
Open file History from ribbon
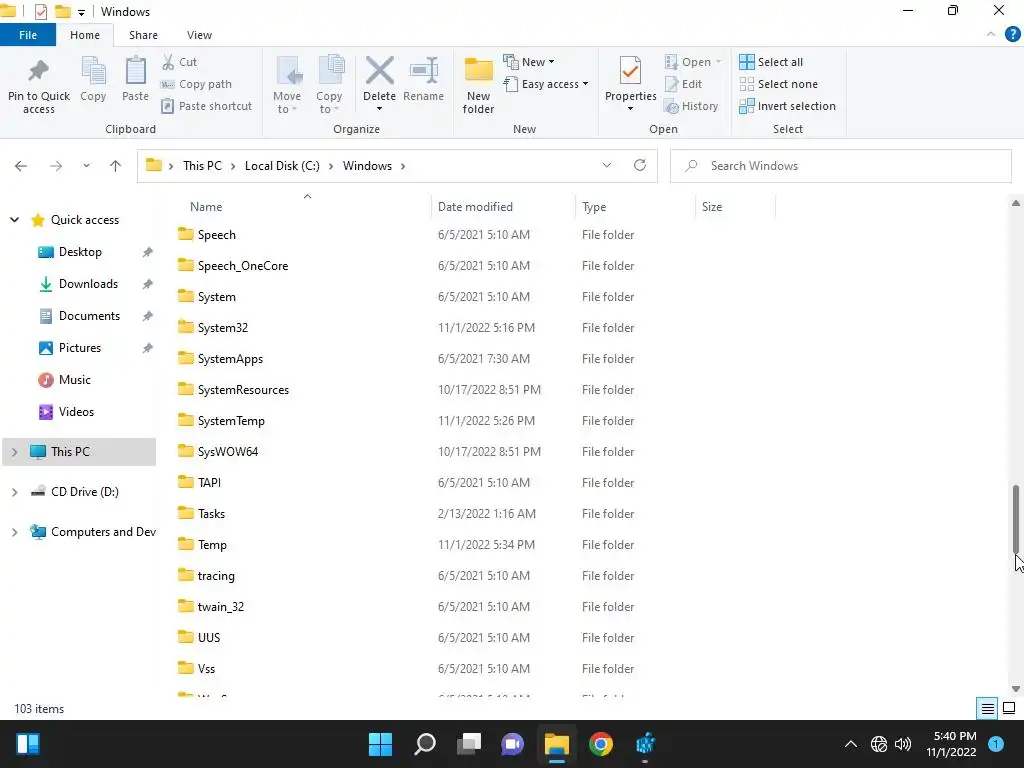coord(691,106)
